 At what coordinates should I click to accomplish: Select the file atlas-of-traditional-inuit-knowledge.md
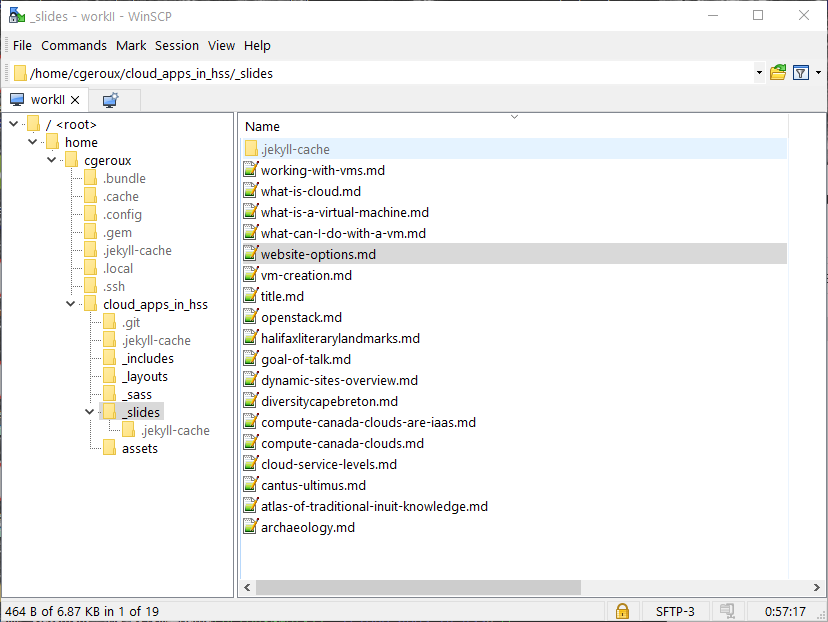[374, 506]
